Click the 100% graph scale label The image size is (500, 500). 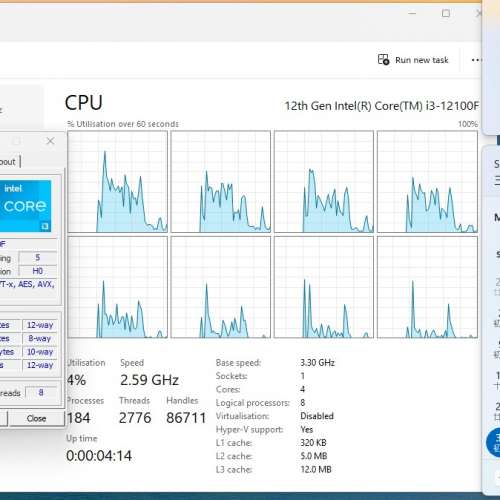pyautogui.click(x=468, y=124)
